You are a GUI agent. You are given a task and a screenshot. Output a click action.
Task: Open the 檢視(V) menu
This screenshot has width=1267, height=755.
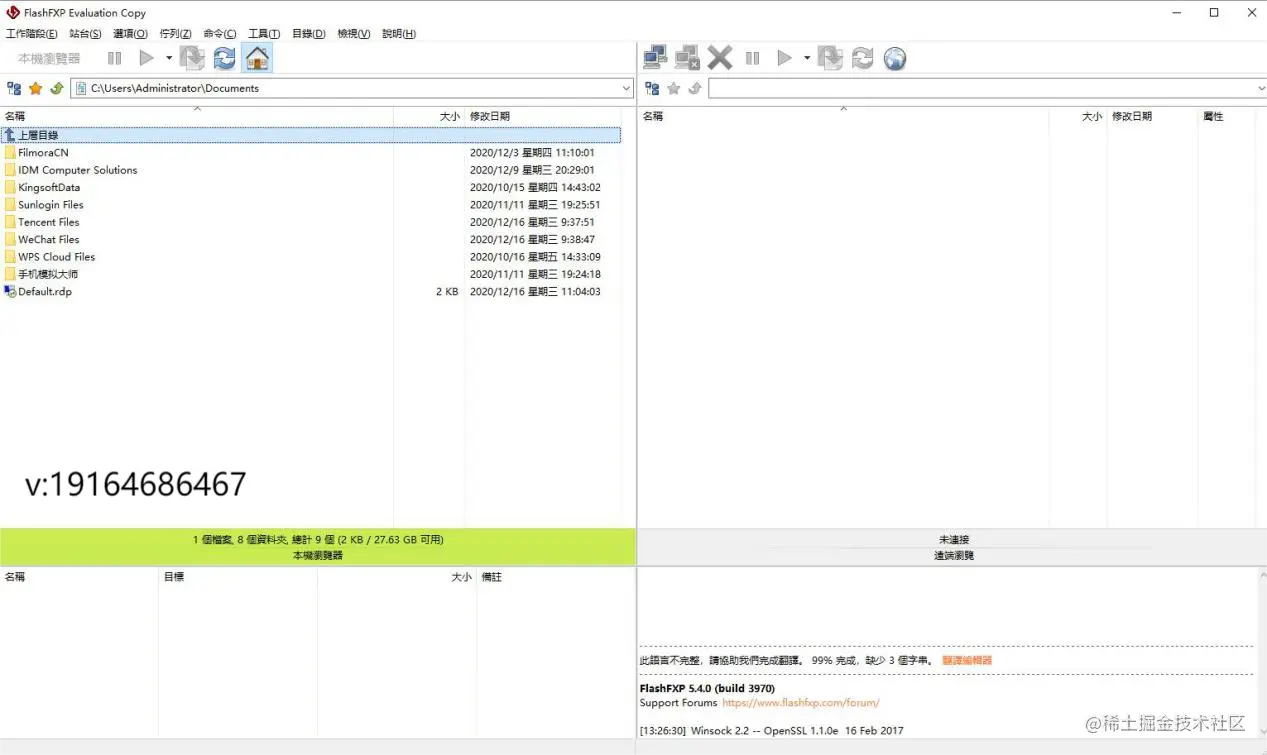pyautogui.click(x=354, y=33)
